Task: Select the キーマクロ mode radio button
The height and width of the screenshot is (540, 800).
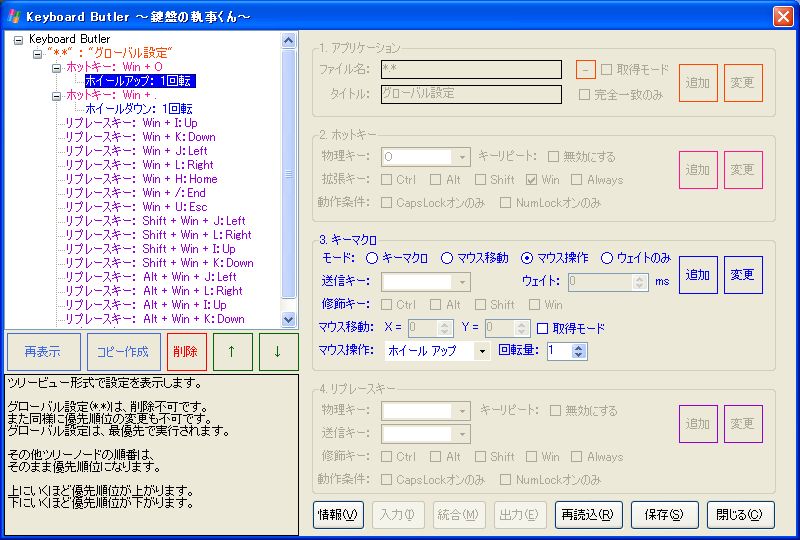Action: [372, 258]
